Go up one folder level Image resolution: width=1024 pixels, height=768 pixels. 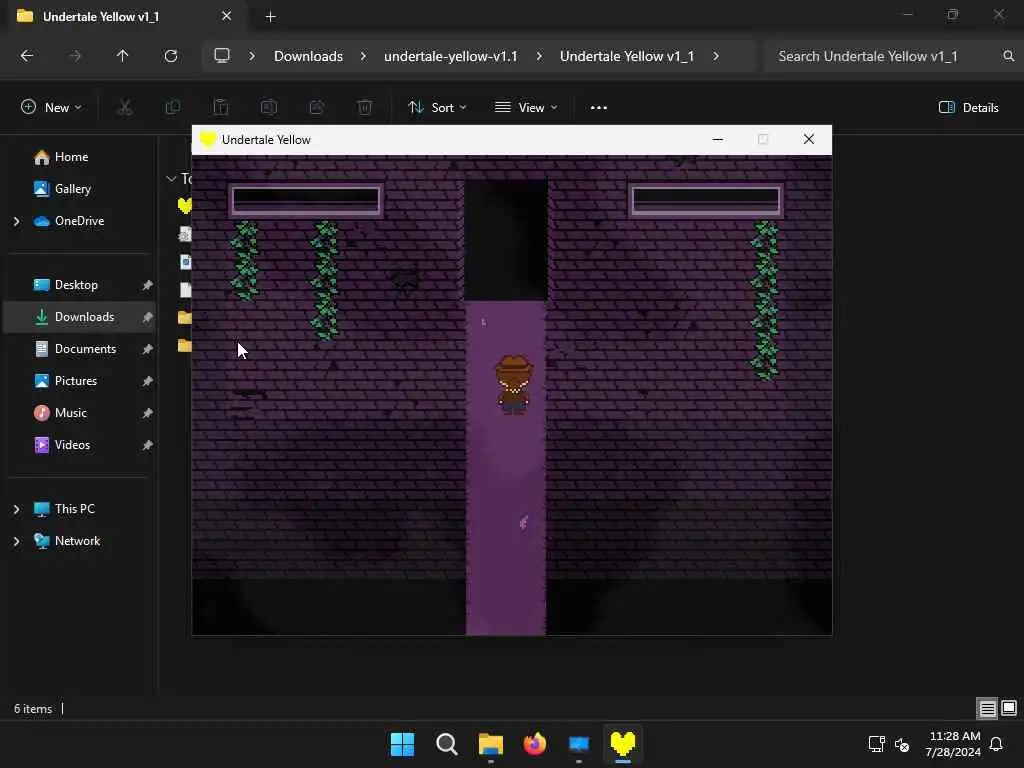tap(122, 56)
